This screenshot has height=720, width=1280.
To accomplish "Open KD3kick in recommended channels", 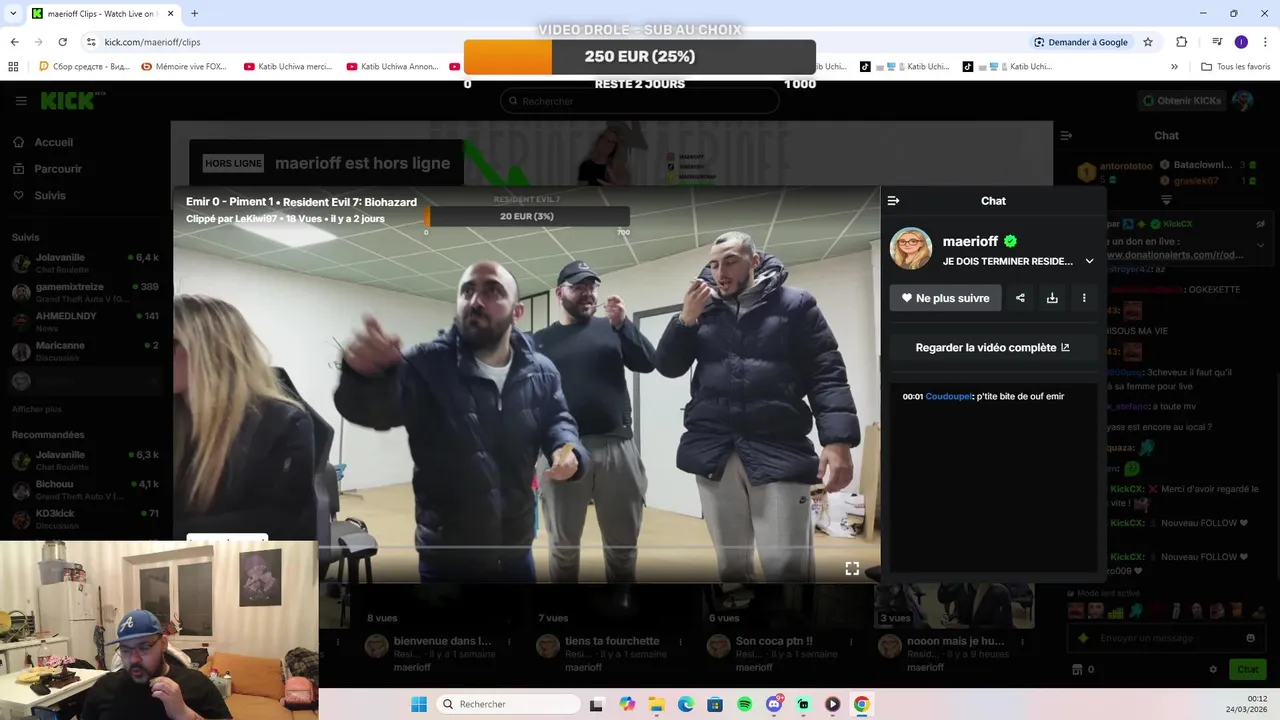I will (x=84, y=518).
